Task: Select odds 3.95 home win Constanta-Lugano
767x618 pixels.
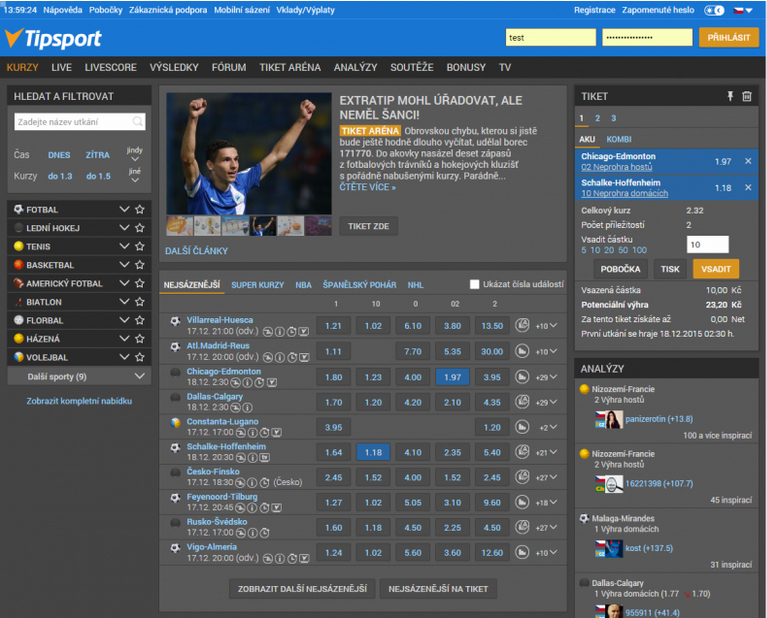Action: coord(334,427)
